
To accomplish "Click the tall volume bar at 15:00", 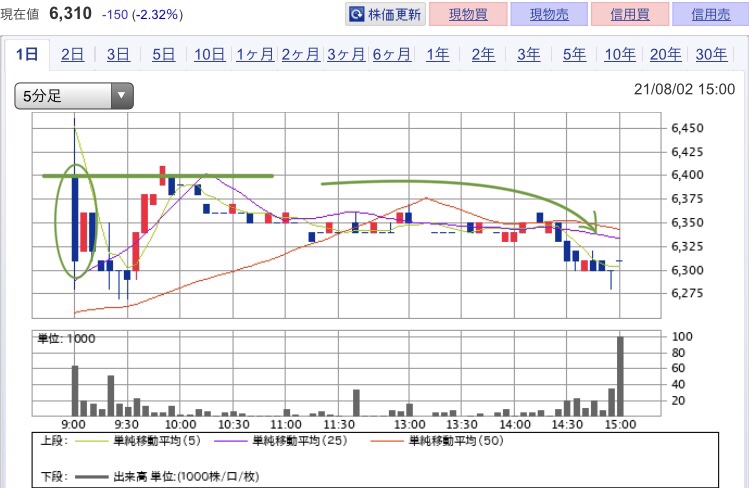I will pyautogui.click(x=620, y=376).
